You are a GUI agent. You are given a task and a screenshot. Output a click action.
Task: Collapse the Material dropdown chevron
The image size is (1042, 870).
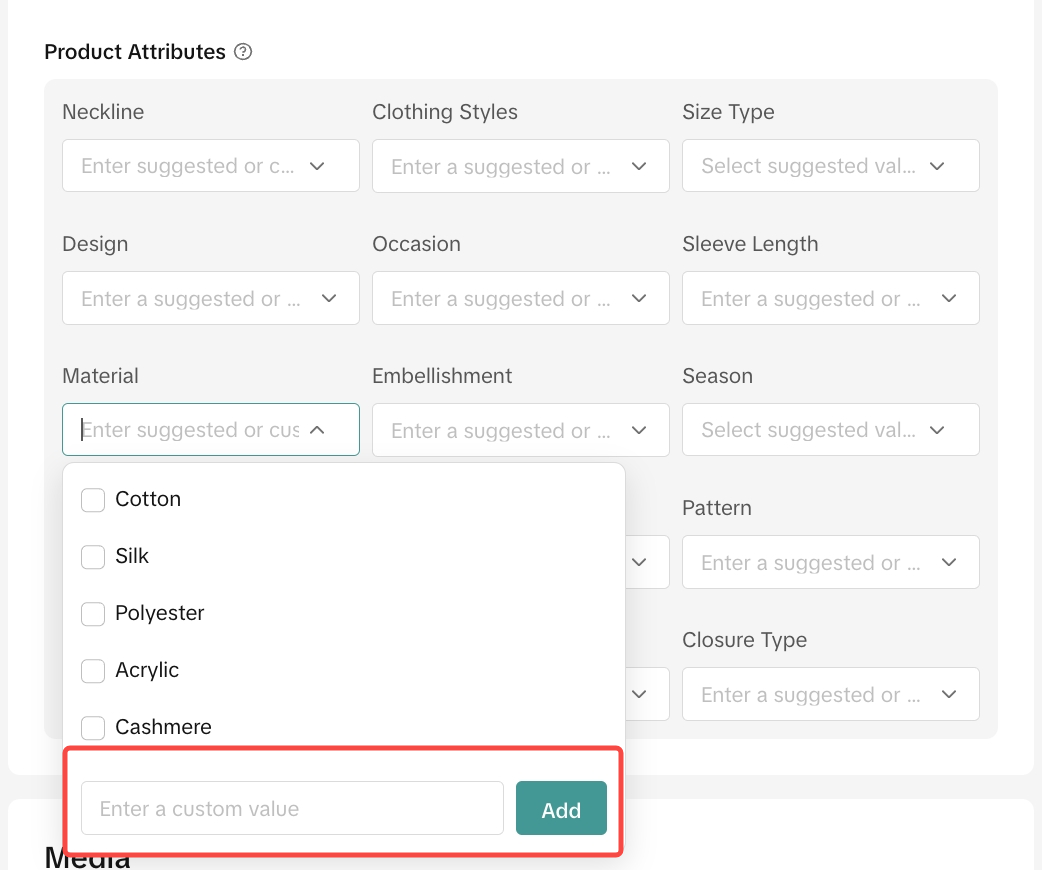point(317,430)
